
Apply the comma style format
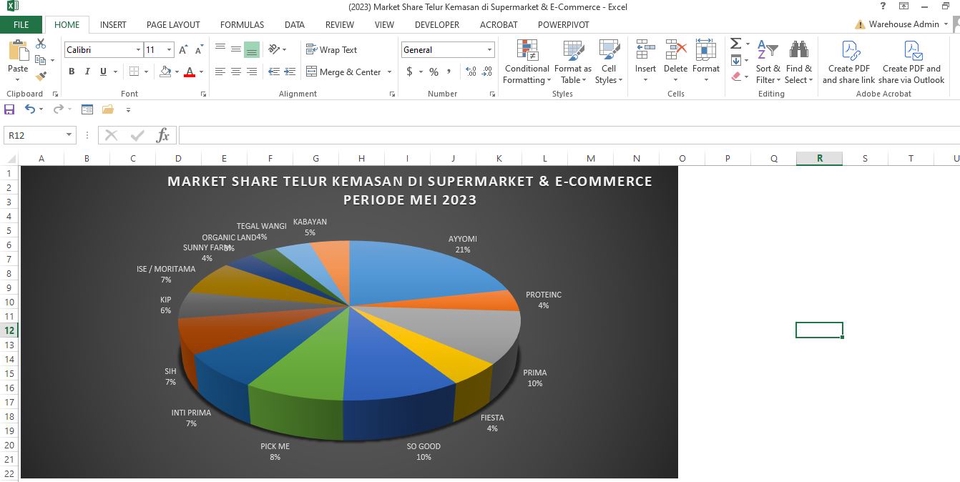click(x=449, y=72)
